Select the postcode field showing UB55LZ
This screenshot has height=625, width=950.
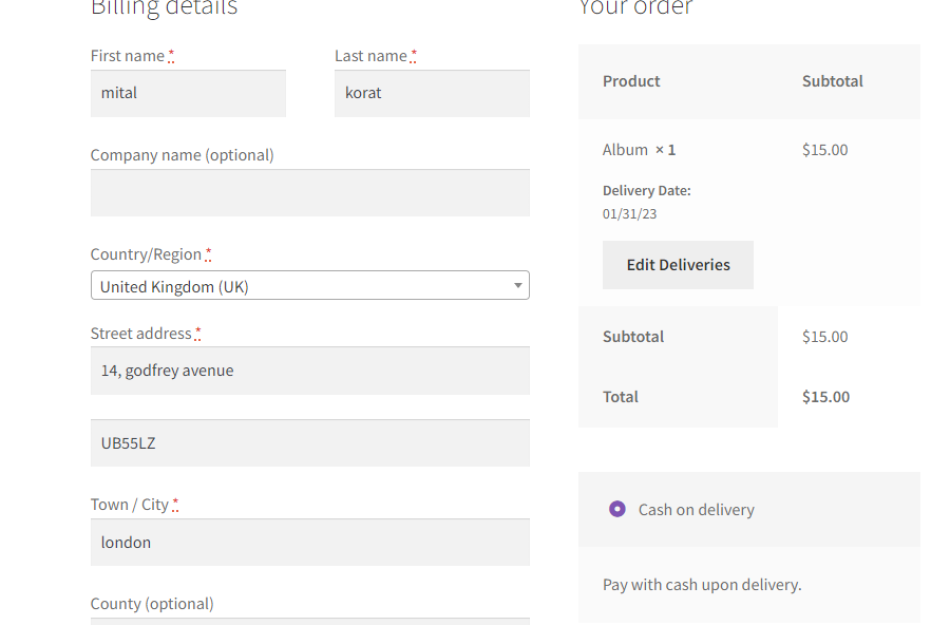[x=310, y=443]
